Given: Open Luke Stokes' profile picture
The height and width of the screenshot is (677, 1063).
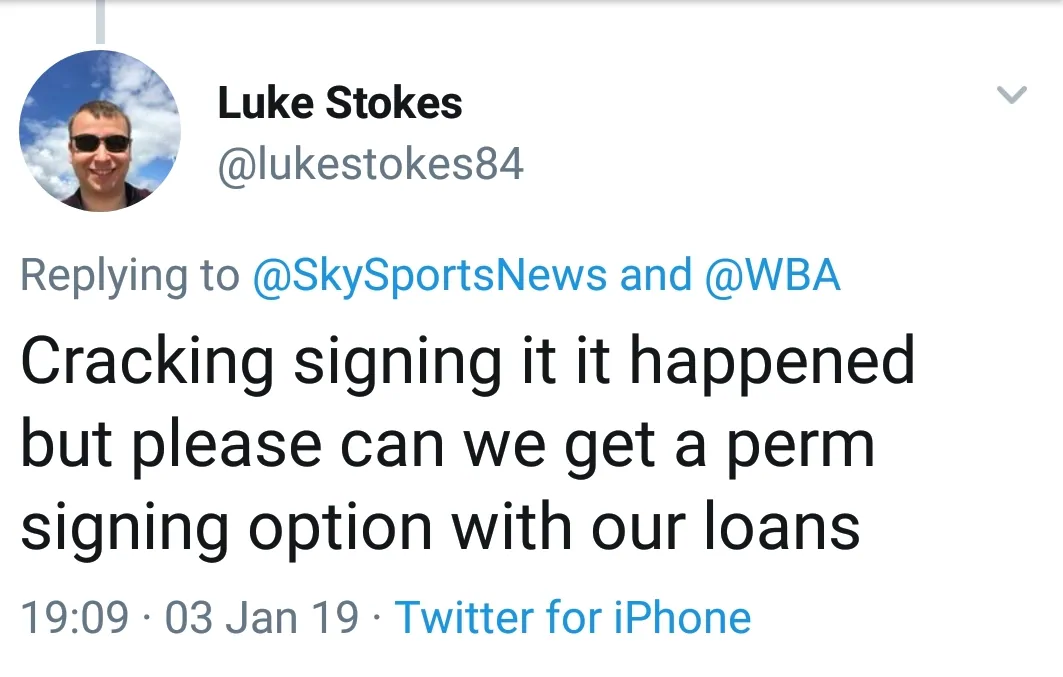Looking at the screenshot, I should [99, 131].
